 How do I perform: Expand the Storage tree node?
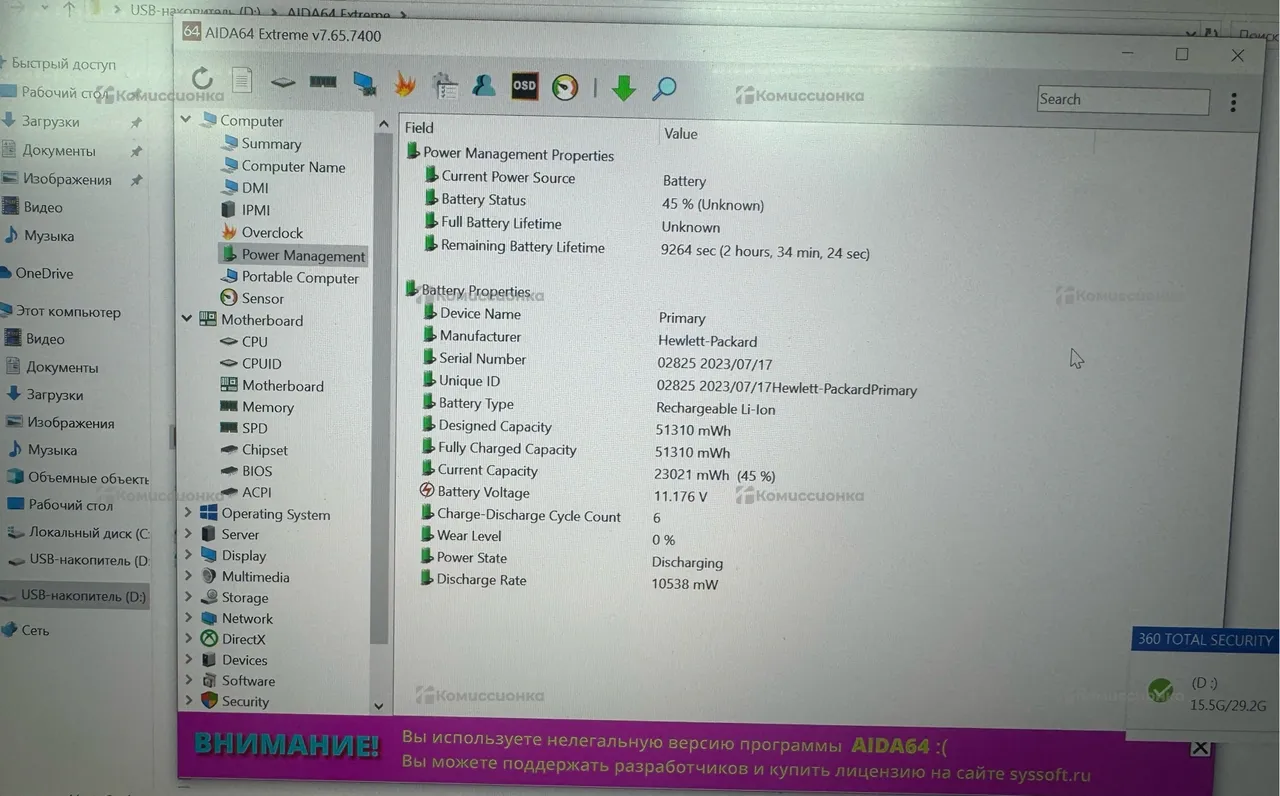click(x=188, y=597)
